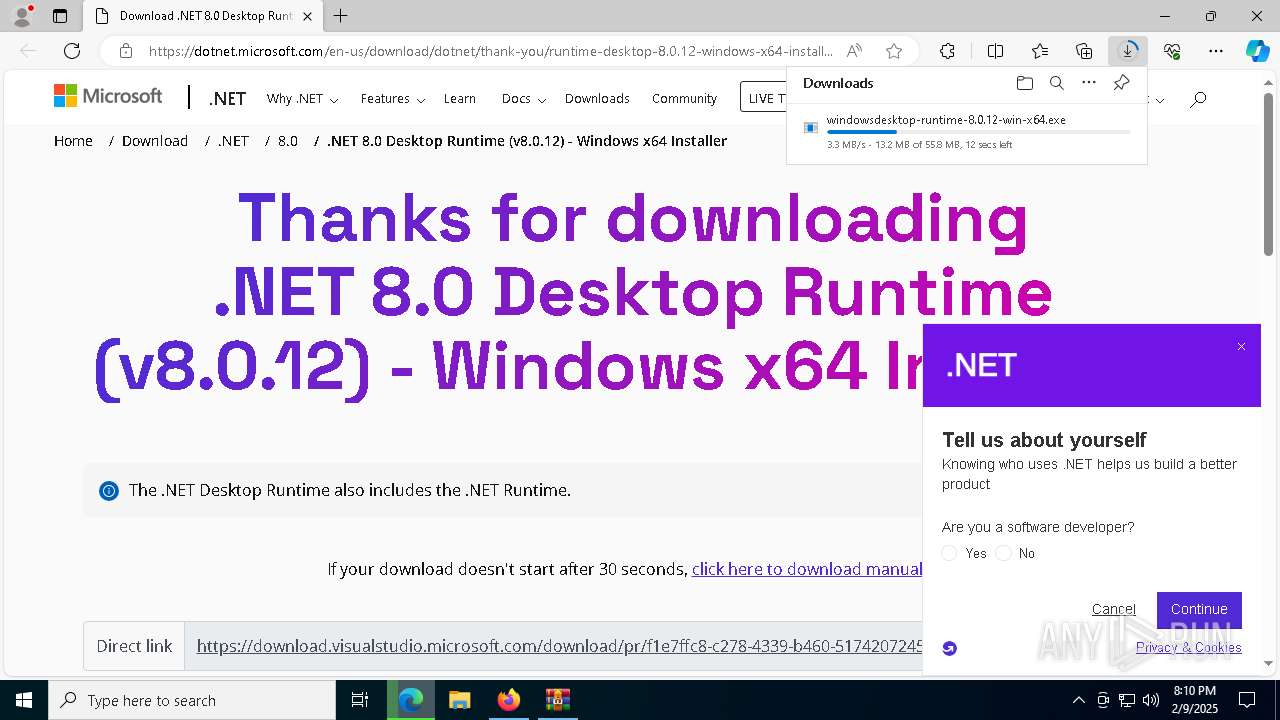Open downloads folder from Downloads panel

click(x=1024, y=83)
